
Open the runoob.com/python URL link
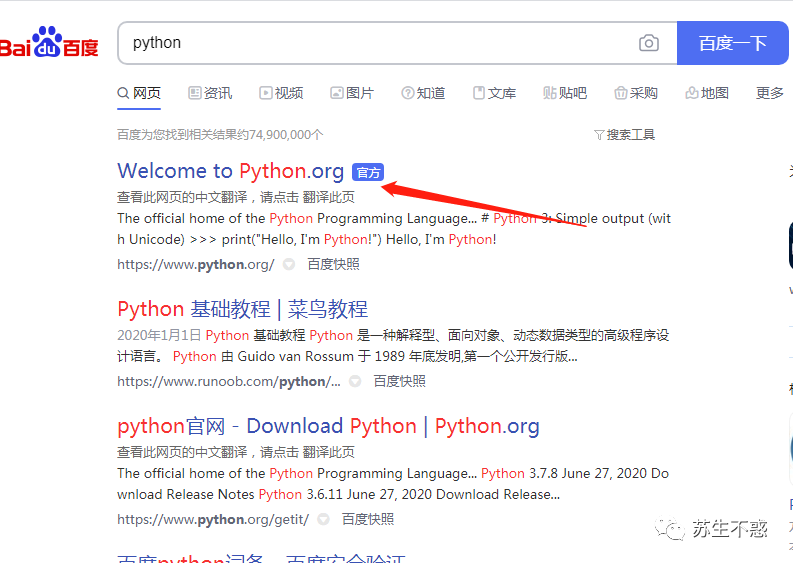click(229, 381)
